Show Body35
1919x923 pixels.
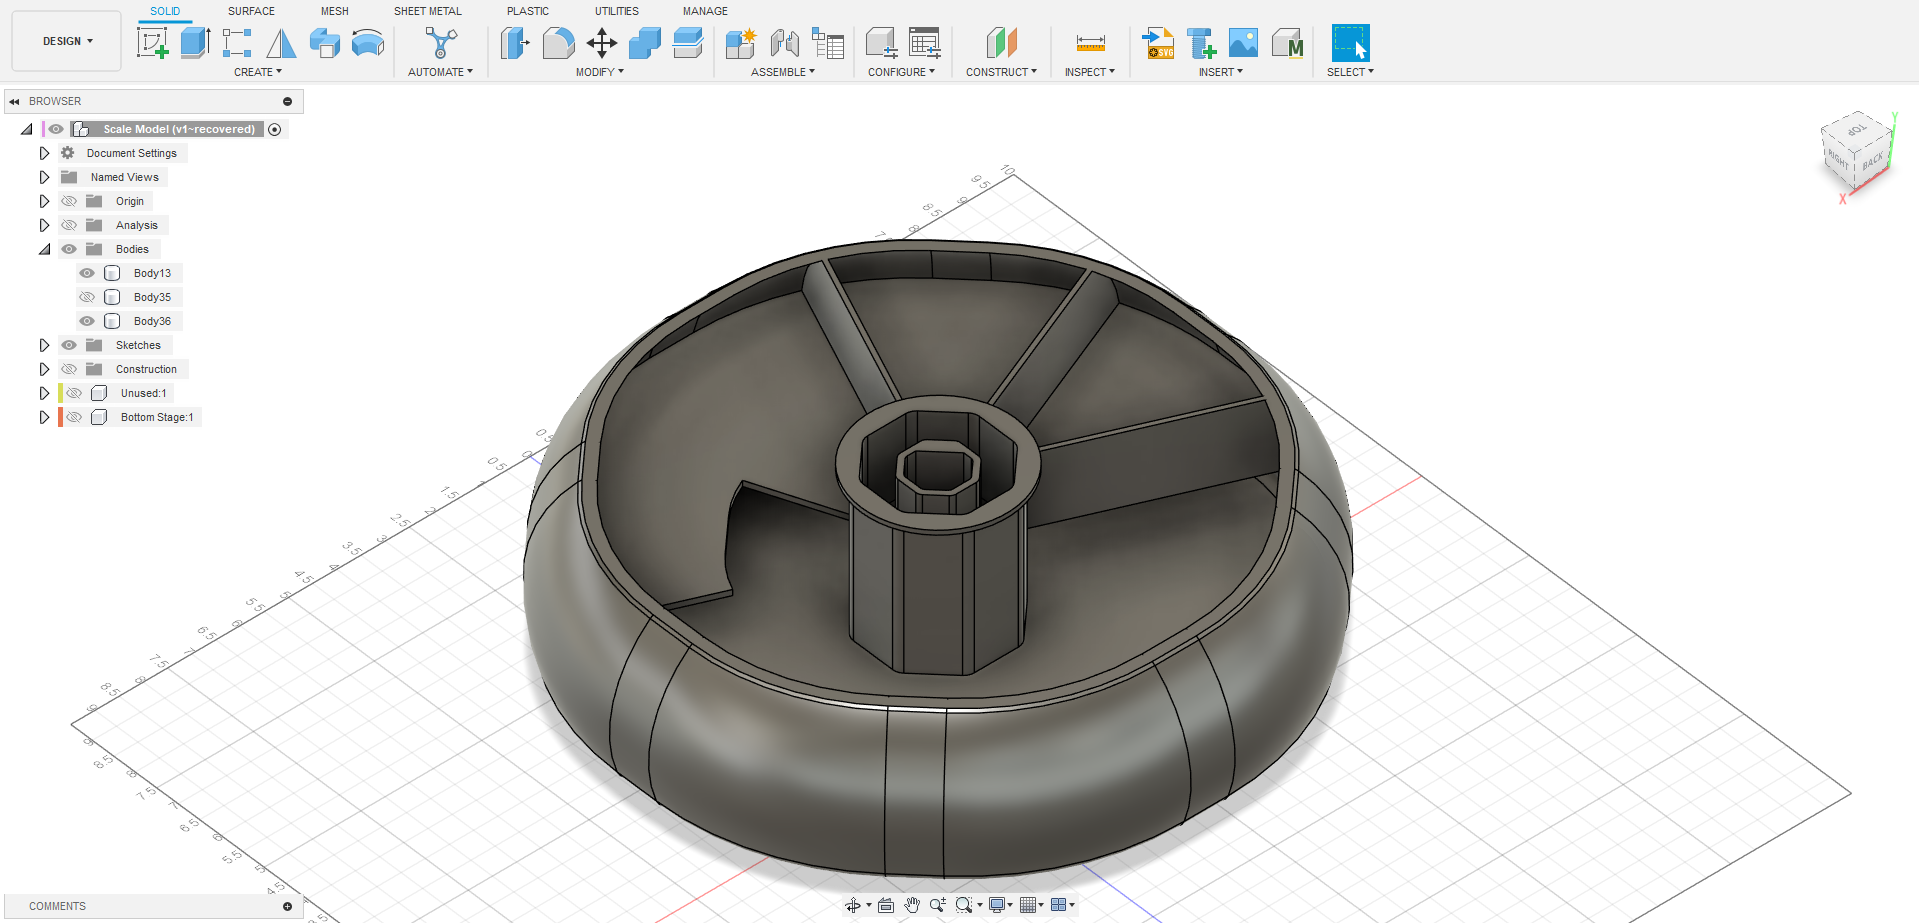click(87, 297)
